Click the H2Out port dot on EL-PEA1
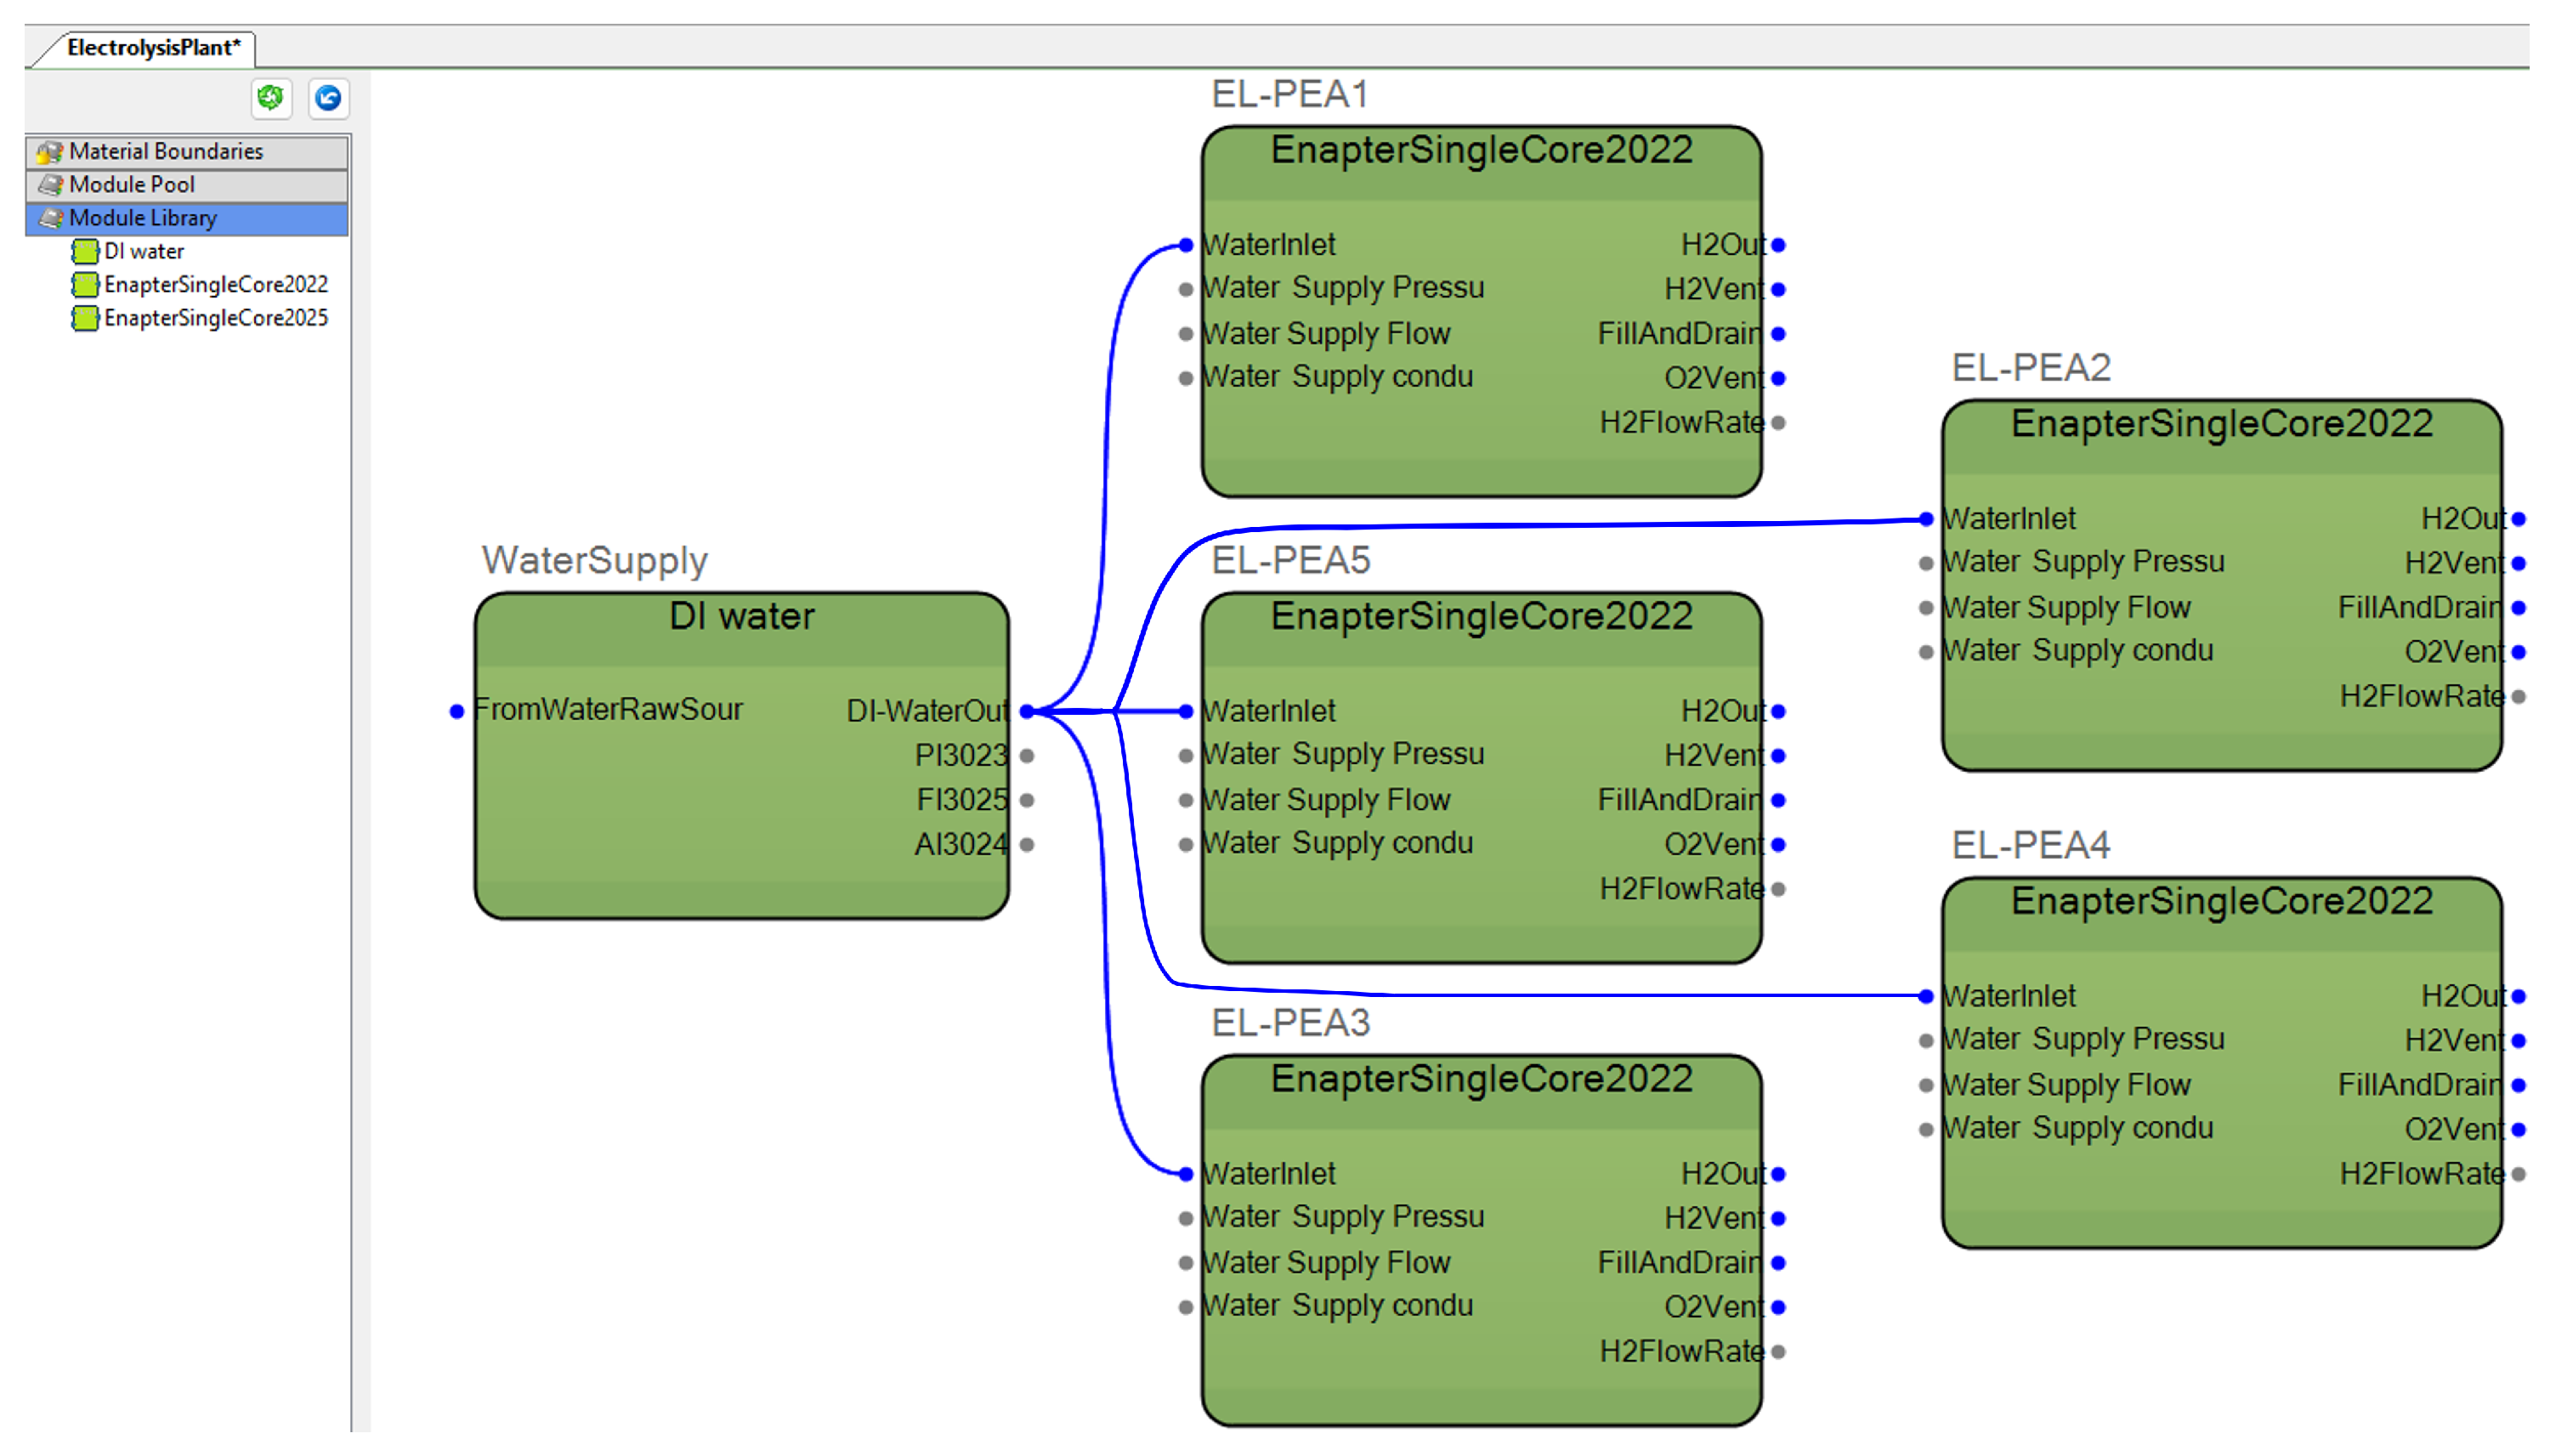This screenshot has height=1456, width=2573. tap(1778, 245)
